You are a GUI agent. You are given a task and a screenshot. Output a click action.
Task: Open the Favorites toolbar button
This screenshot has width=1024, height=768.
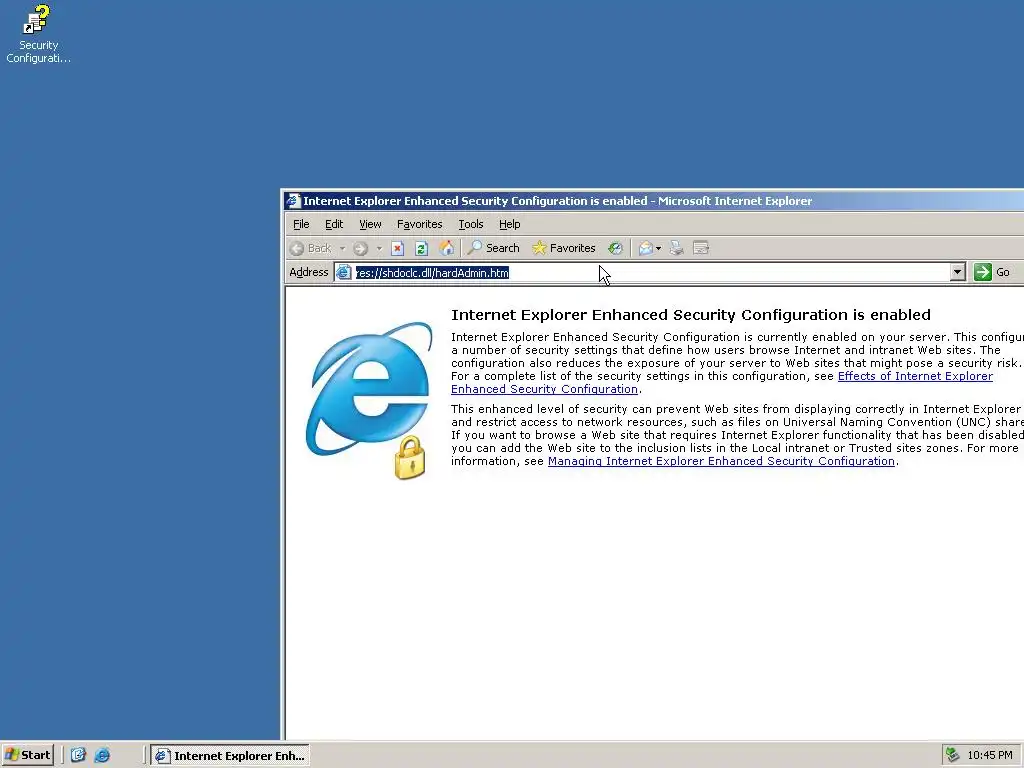pos(564,248)
